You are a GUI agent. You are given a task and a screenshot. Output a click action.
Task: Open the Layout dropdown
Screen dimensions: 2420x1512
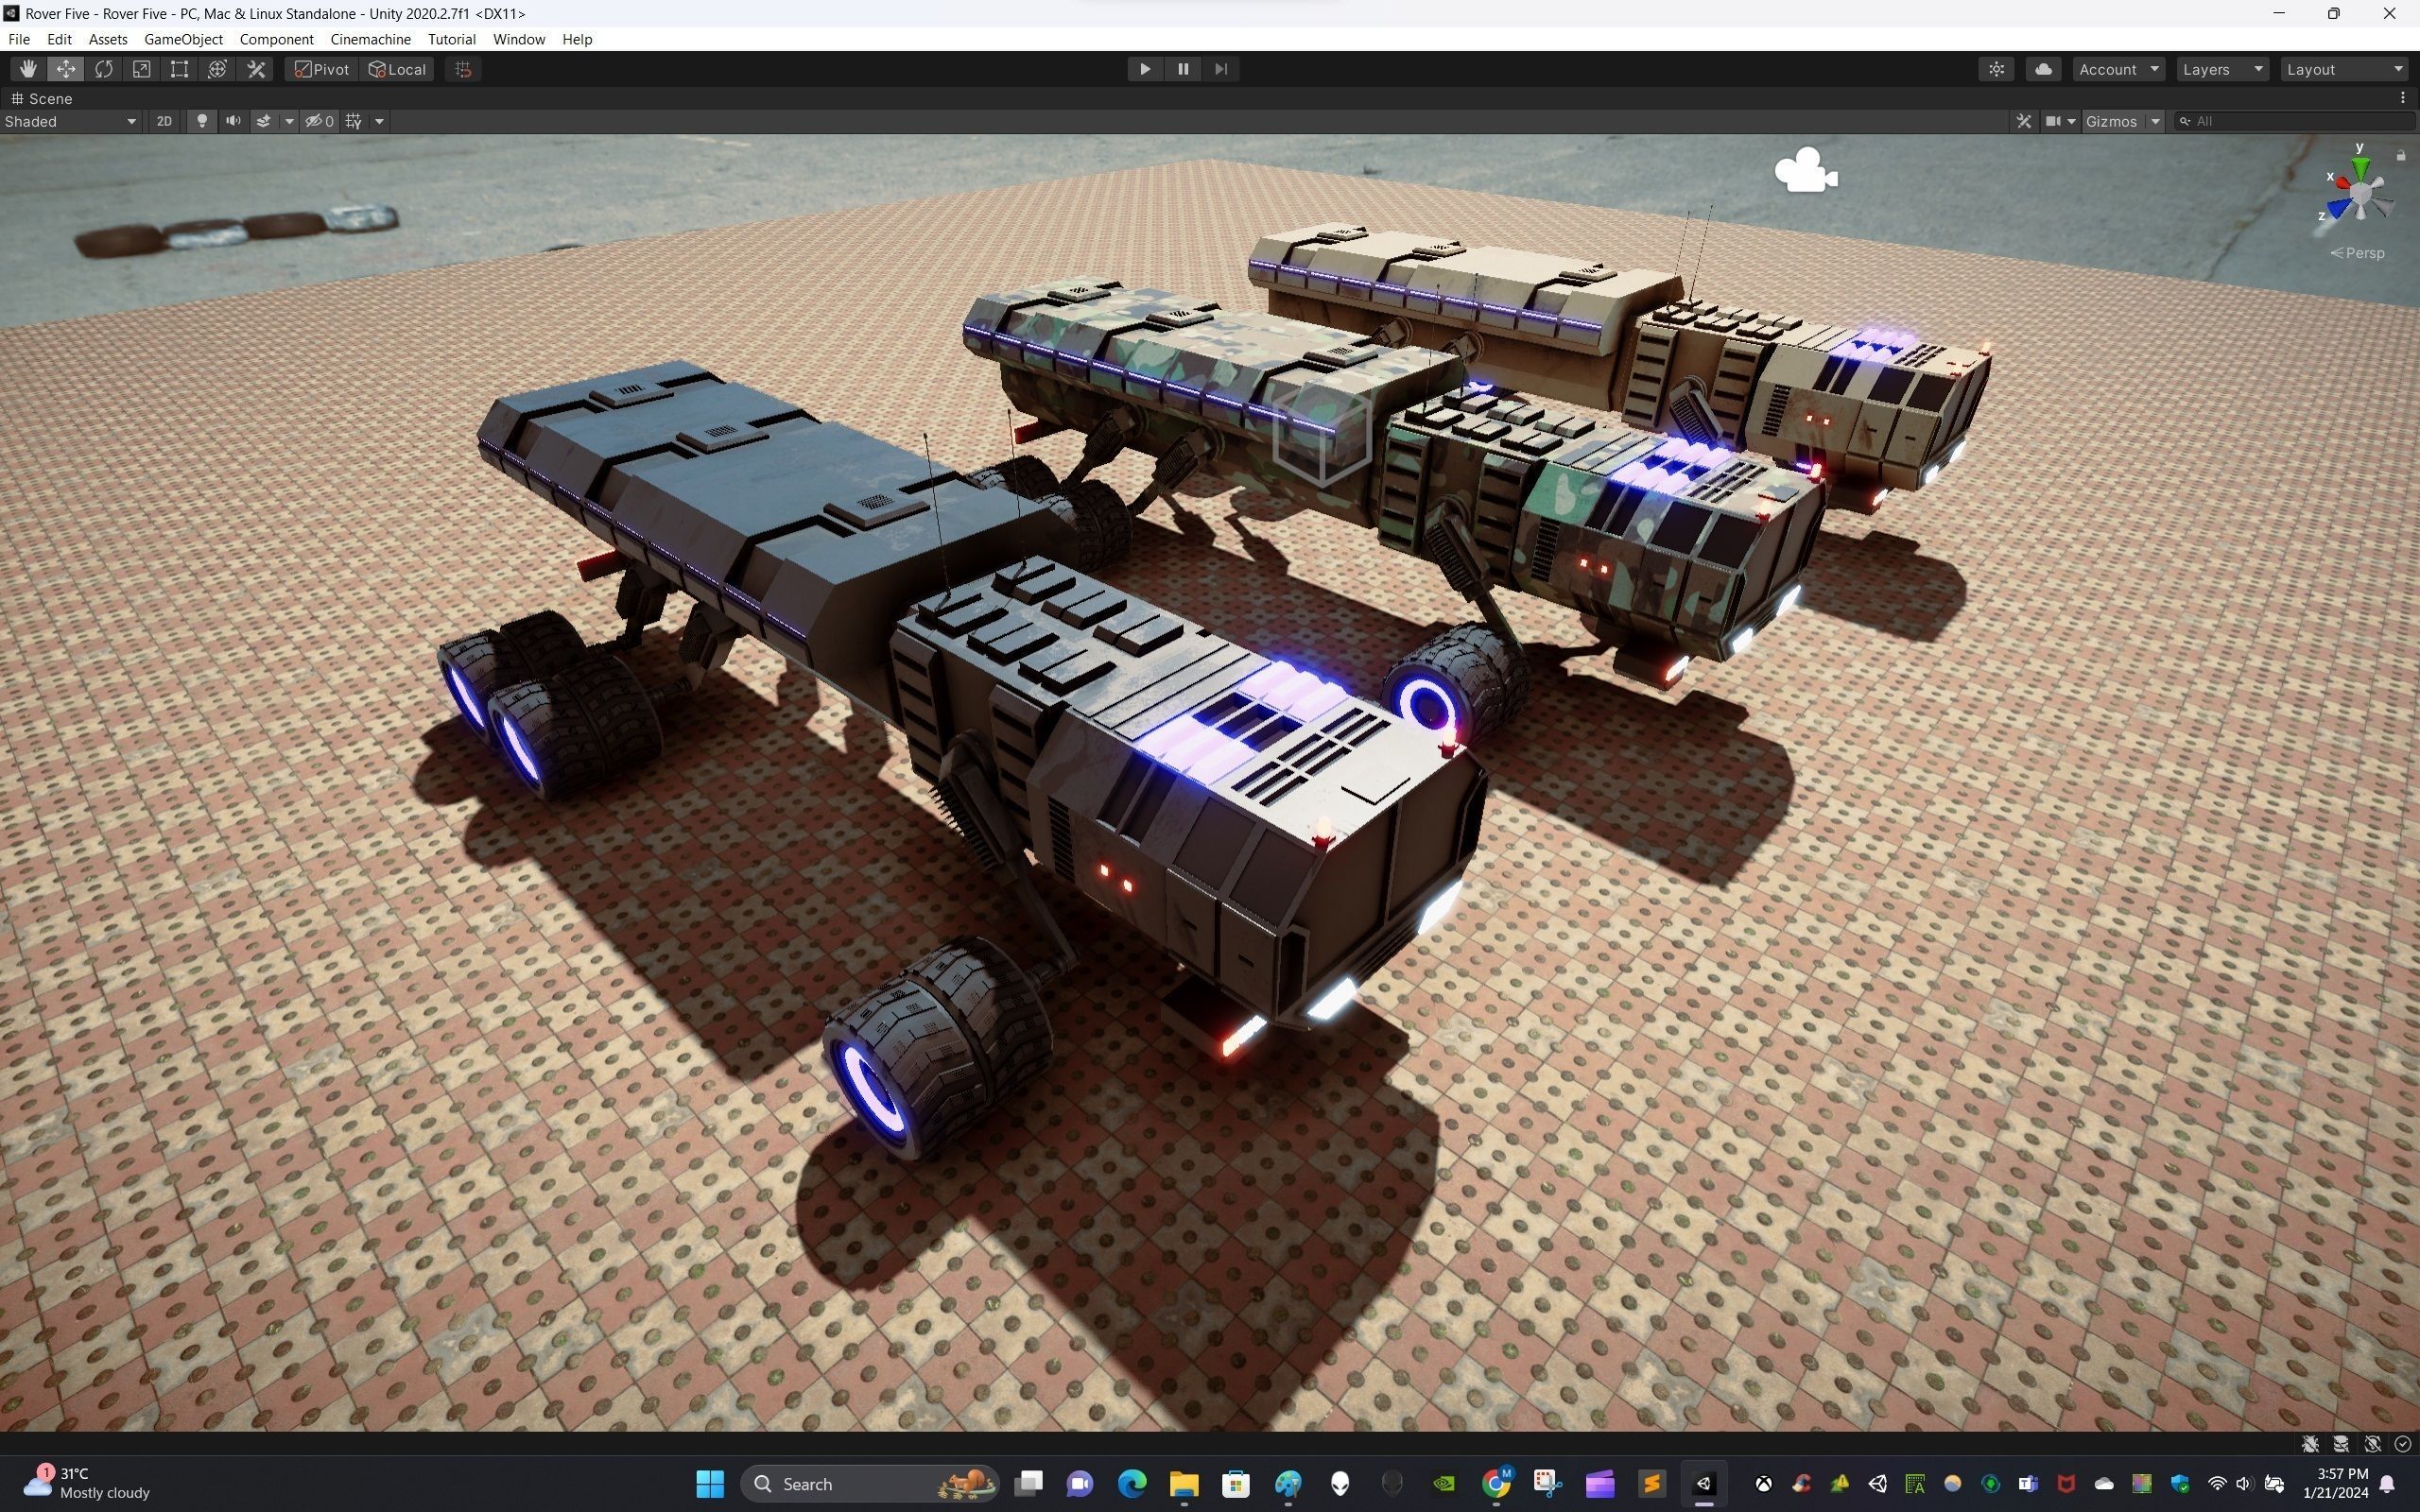click(x=2344, y=69)
